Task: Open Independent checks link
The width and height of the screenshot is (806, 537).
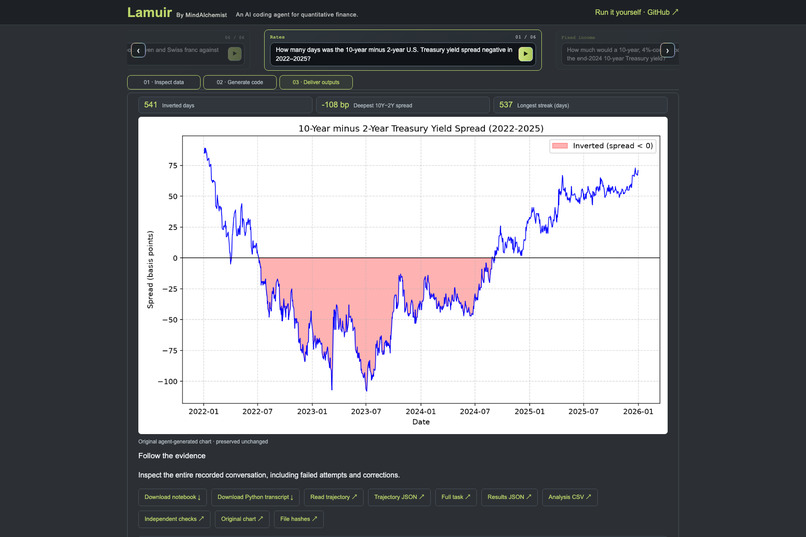Action: tap(174, 519)
